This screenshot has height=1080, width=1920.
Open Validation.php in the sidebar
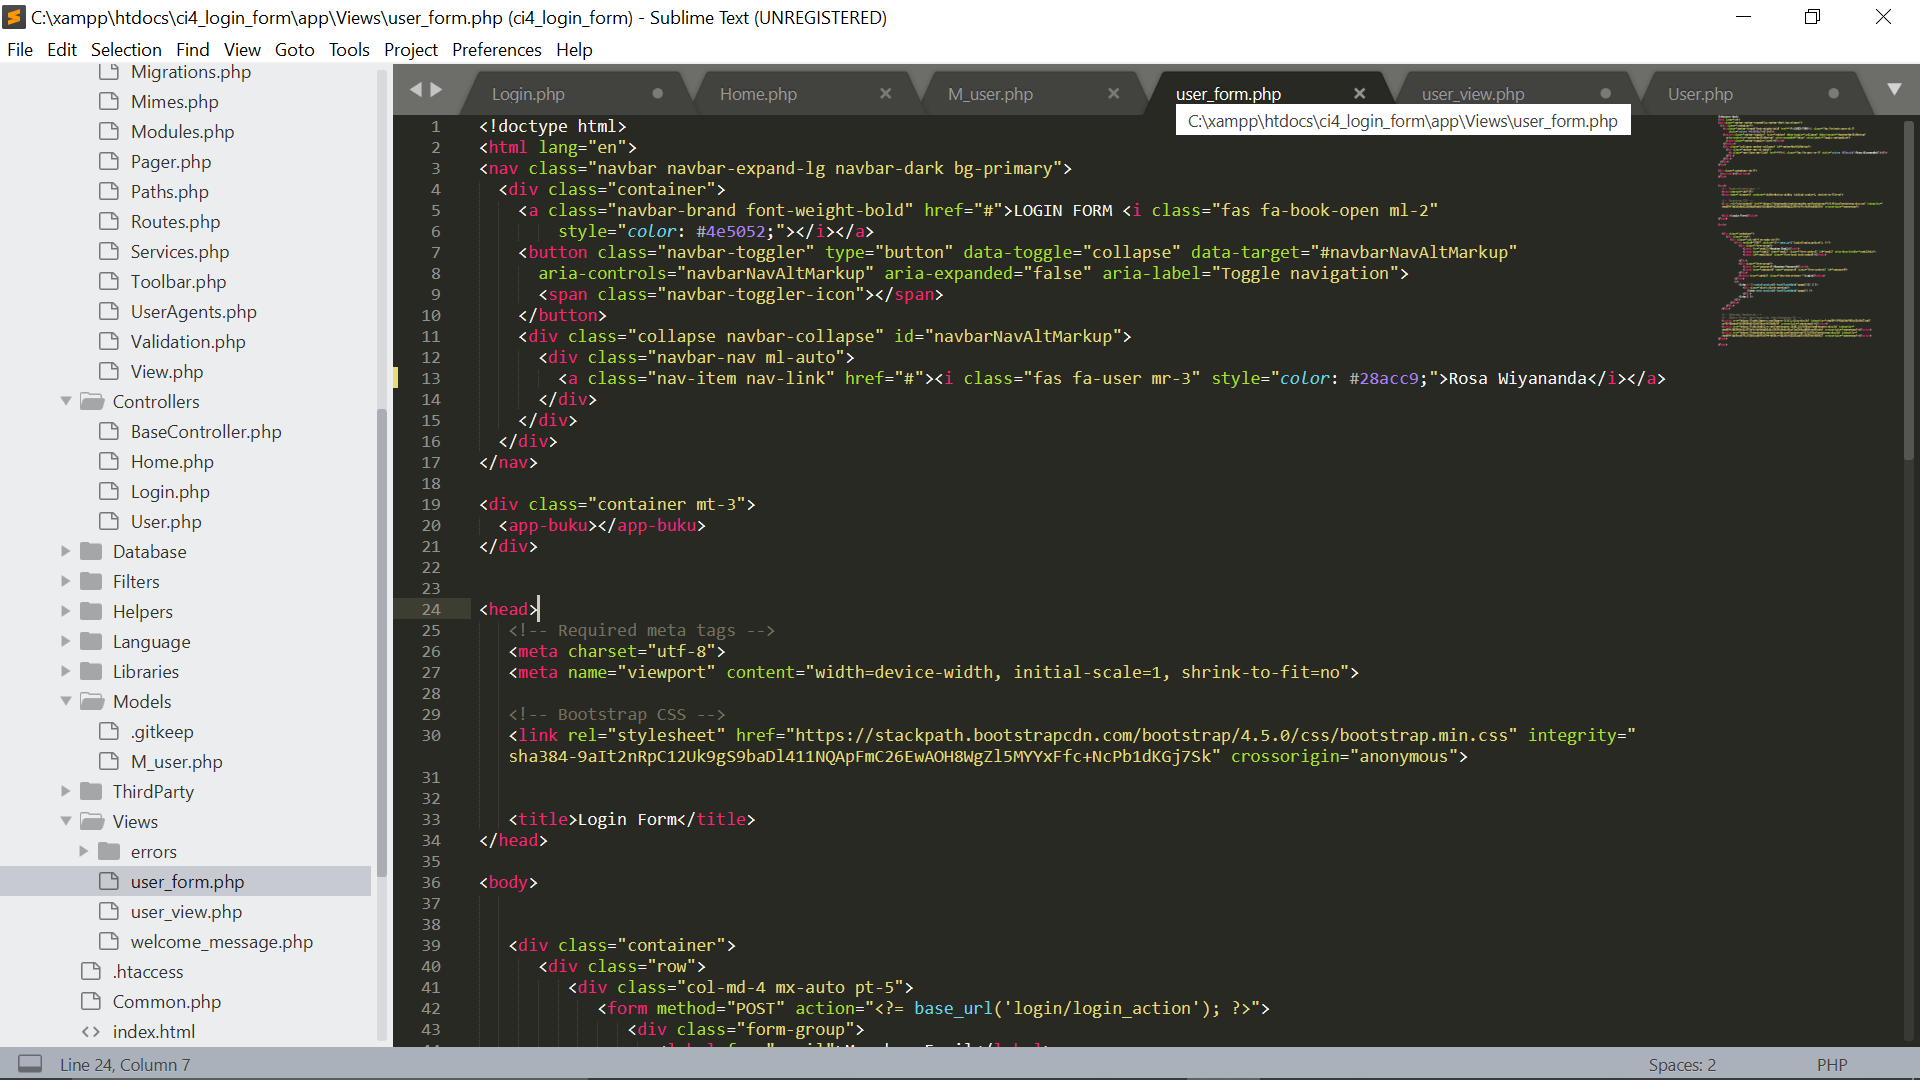188,342
